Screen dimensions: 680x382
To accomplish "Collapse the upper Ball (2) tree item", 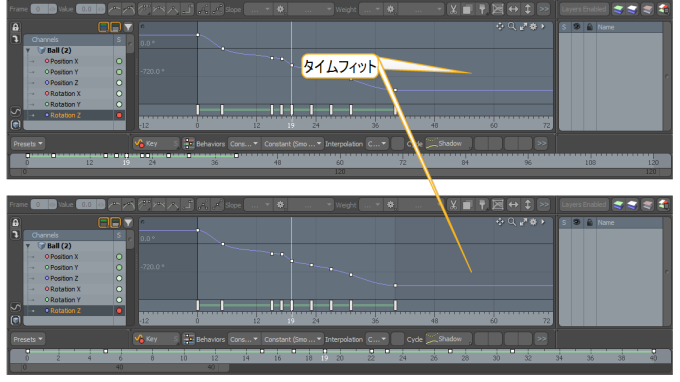I will pyautogui.click(x=28, y=51).
